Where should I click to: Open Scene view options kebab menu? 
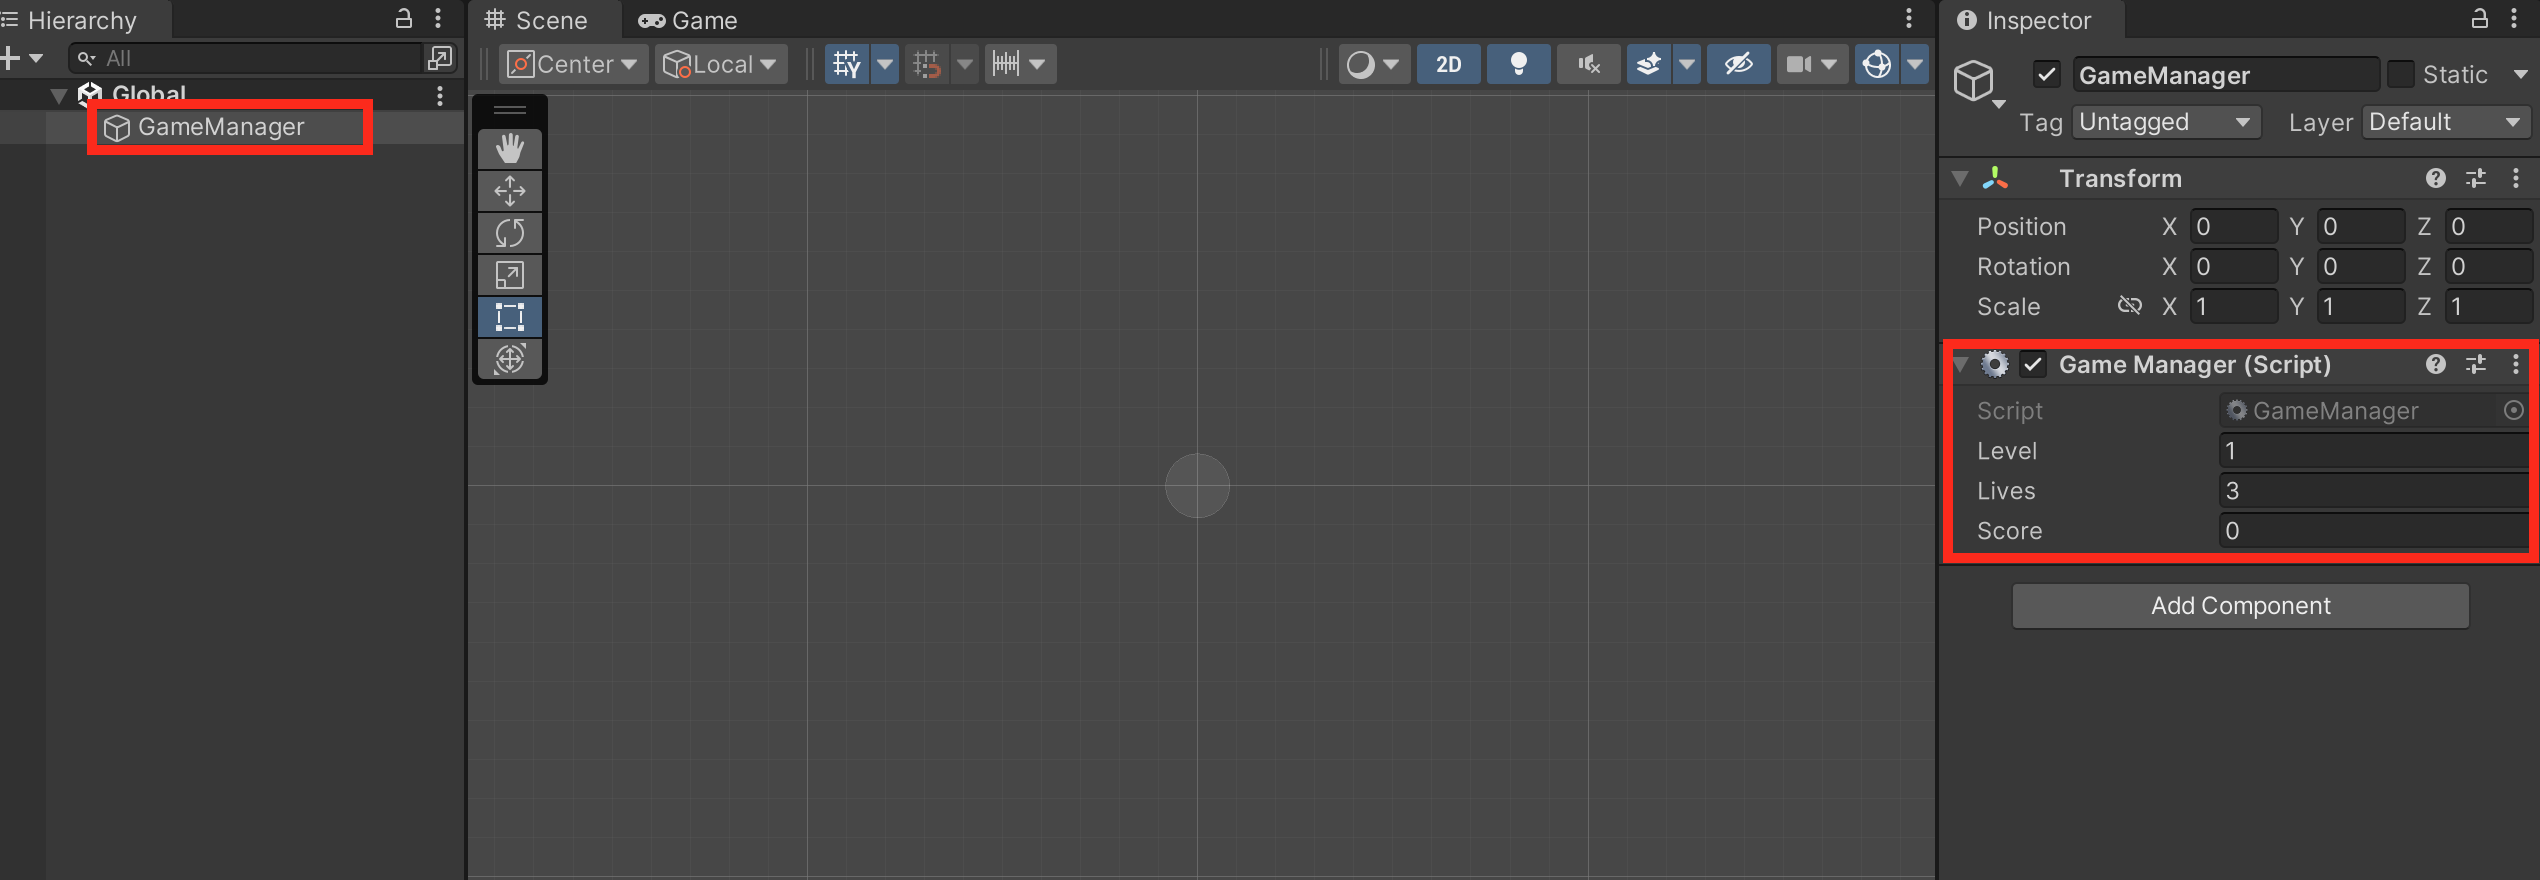coord(1909,18)
